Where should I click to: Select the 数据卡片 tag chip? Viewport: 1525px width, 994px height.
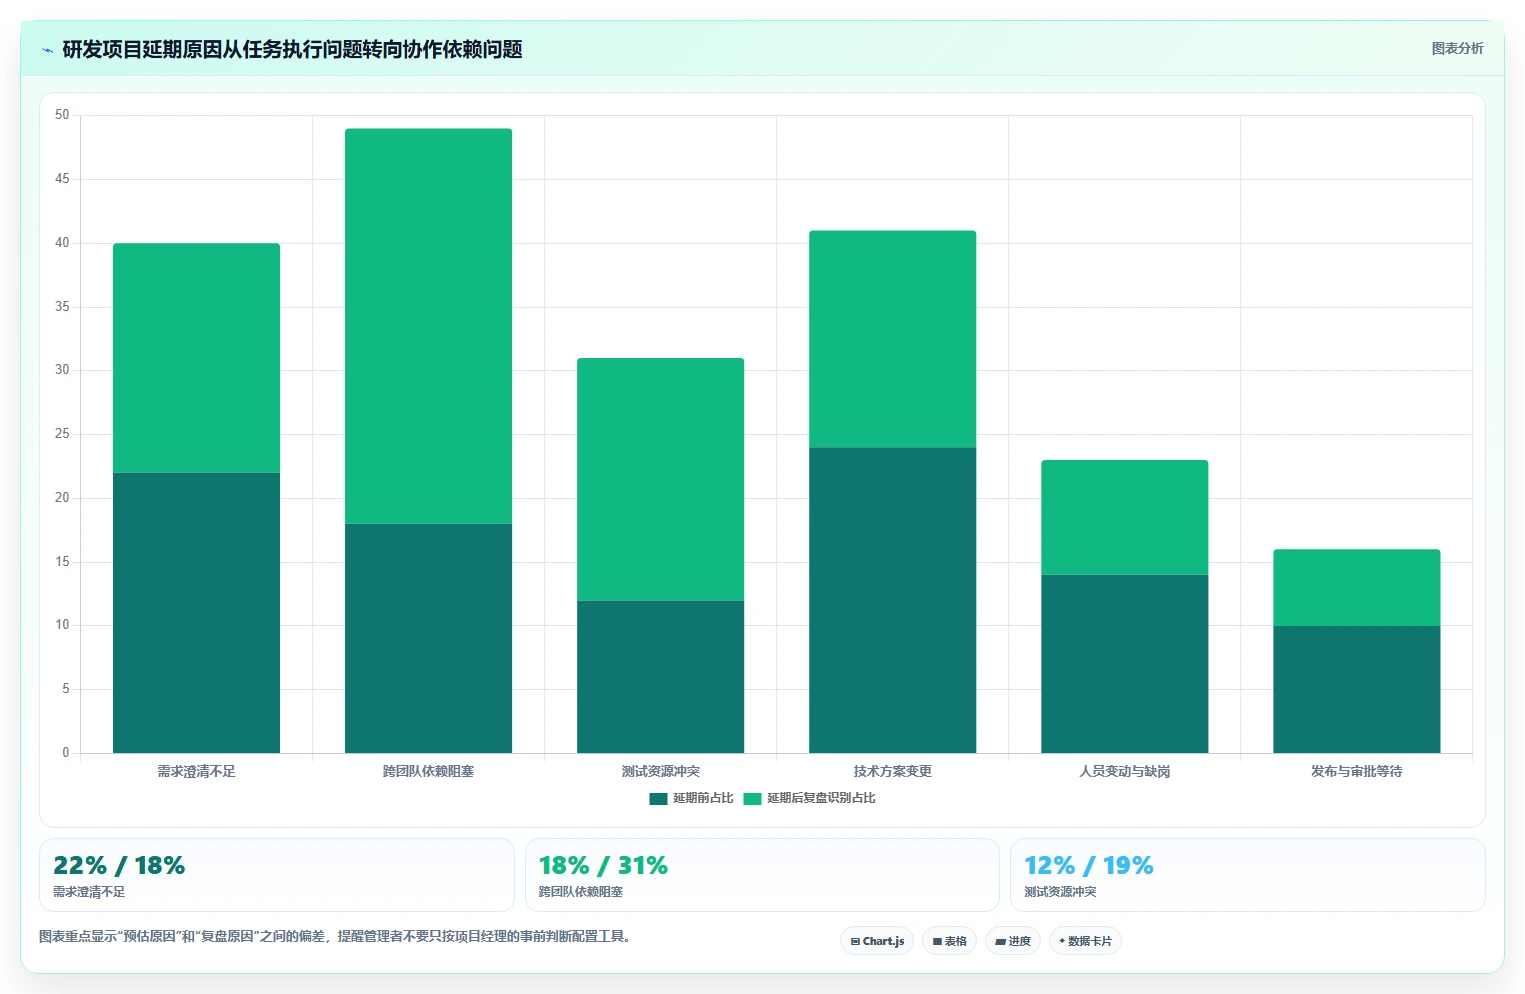[x=1085, y=941]
